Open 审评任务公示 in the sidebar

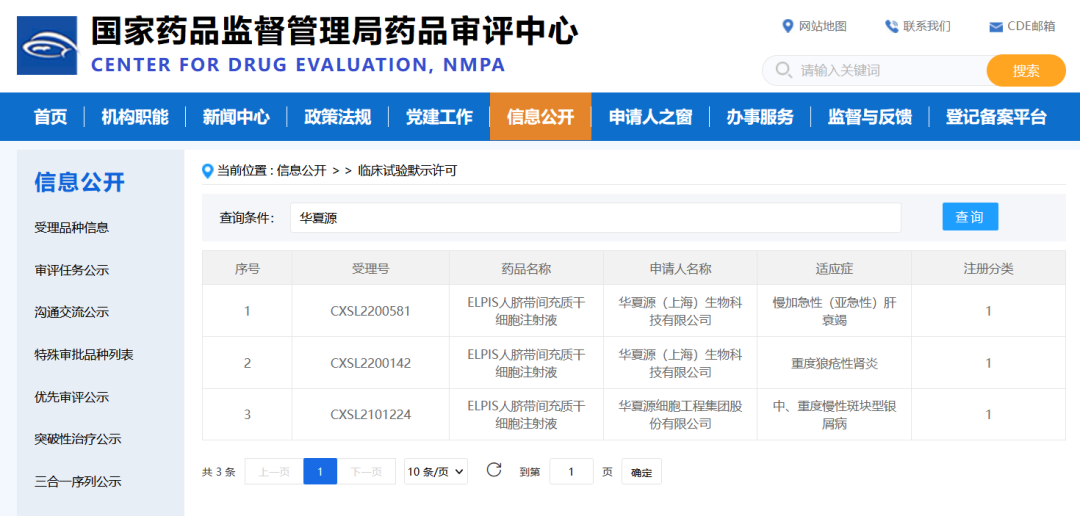(x=72, y=270)
